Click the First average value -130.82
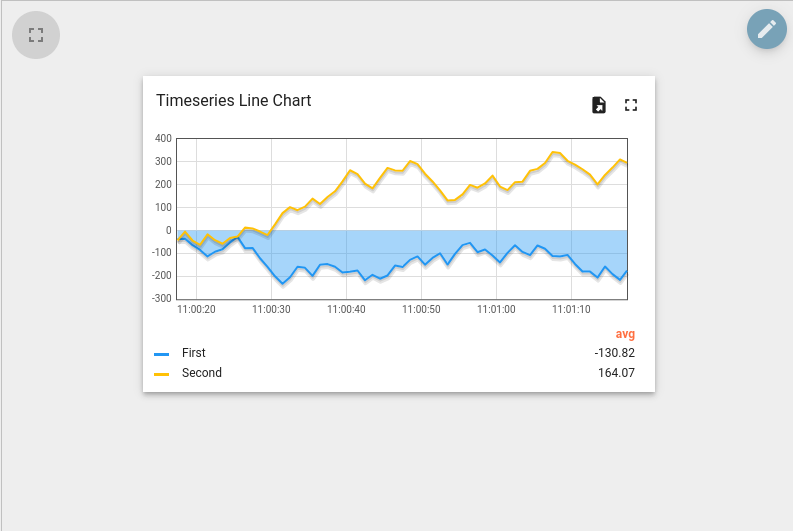This screenshot has width=793, height=531. (614, 353)
